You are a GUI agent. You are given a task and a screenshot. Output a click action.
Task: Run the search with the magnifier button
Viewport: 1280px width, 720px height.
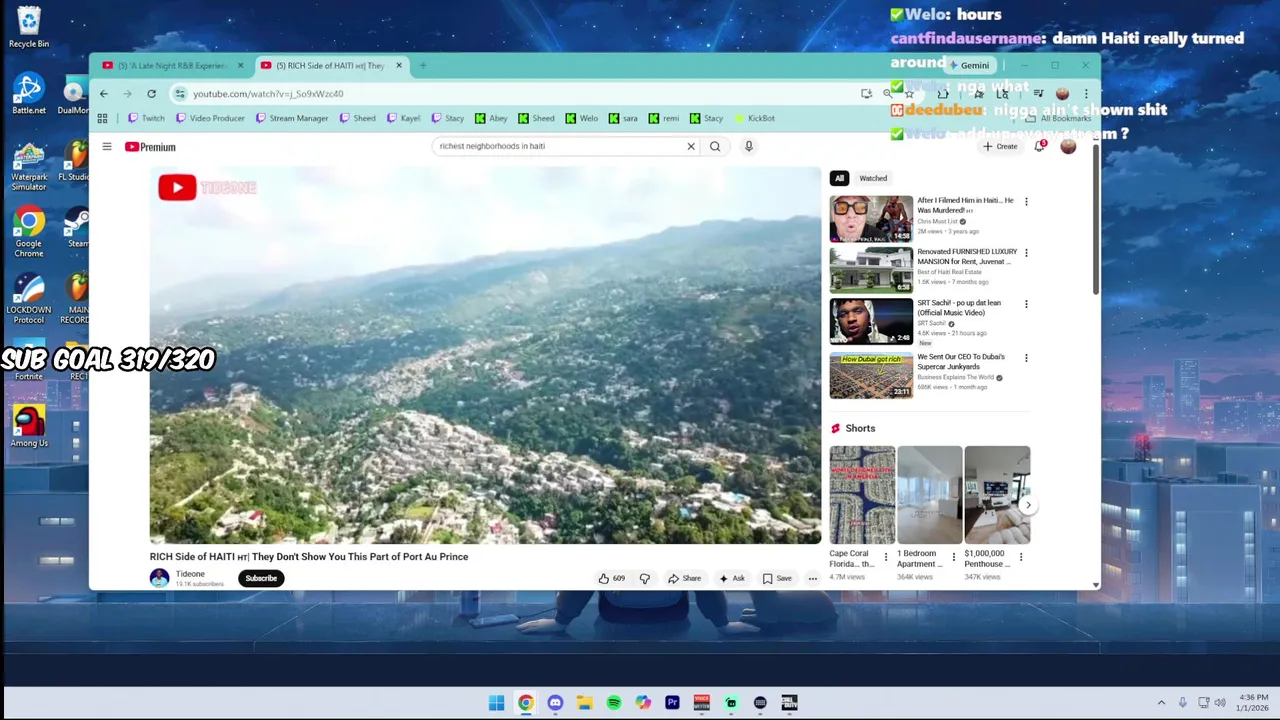(x=715, y=146)
